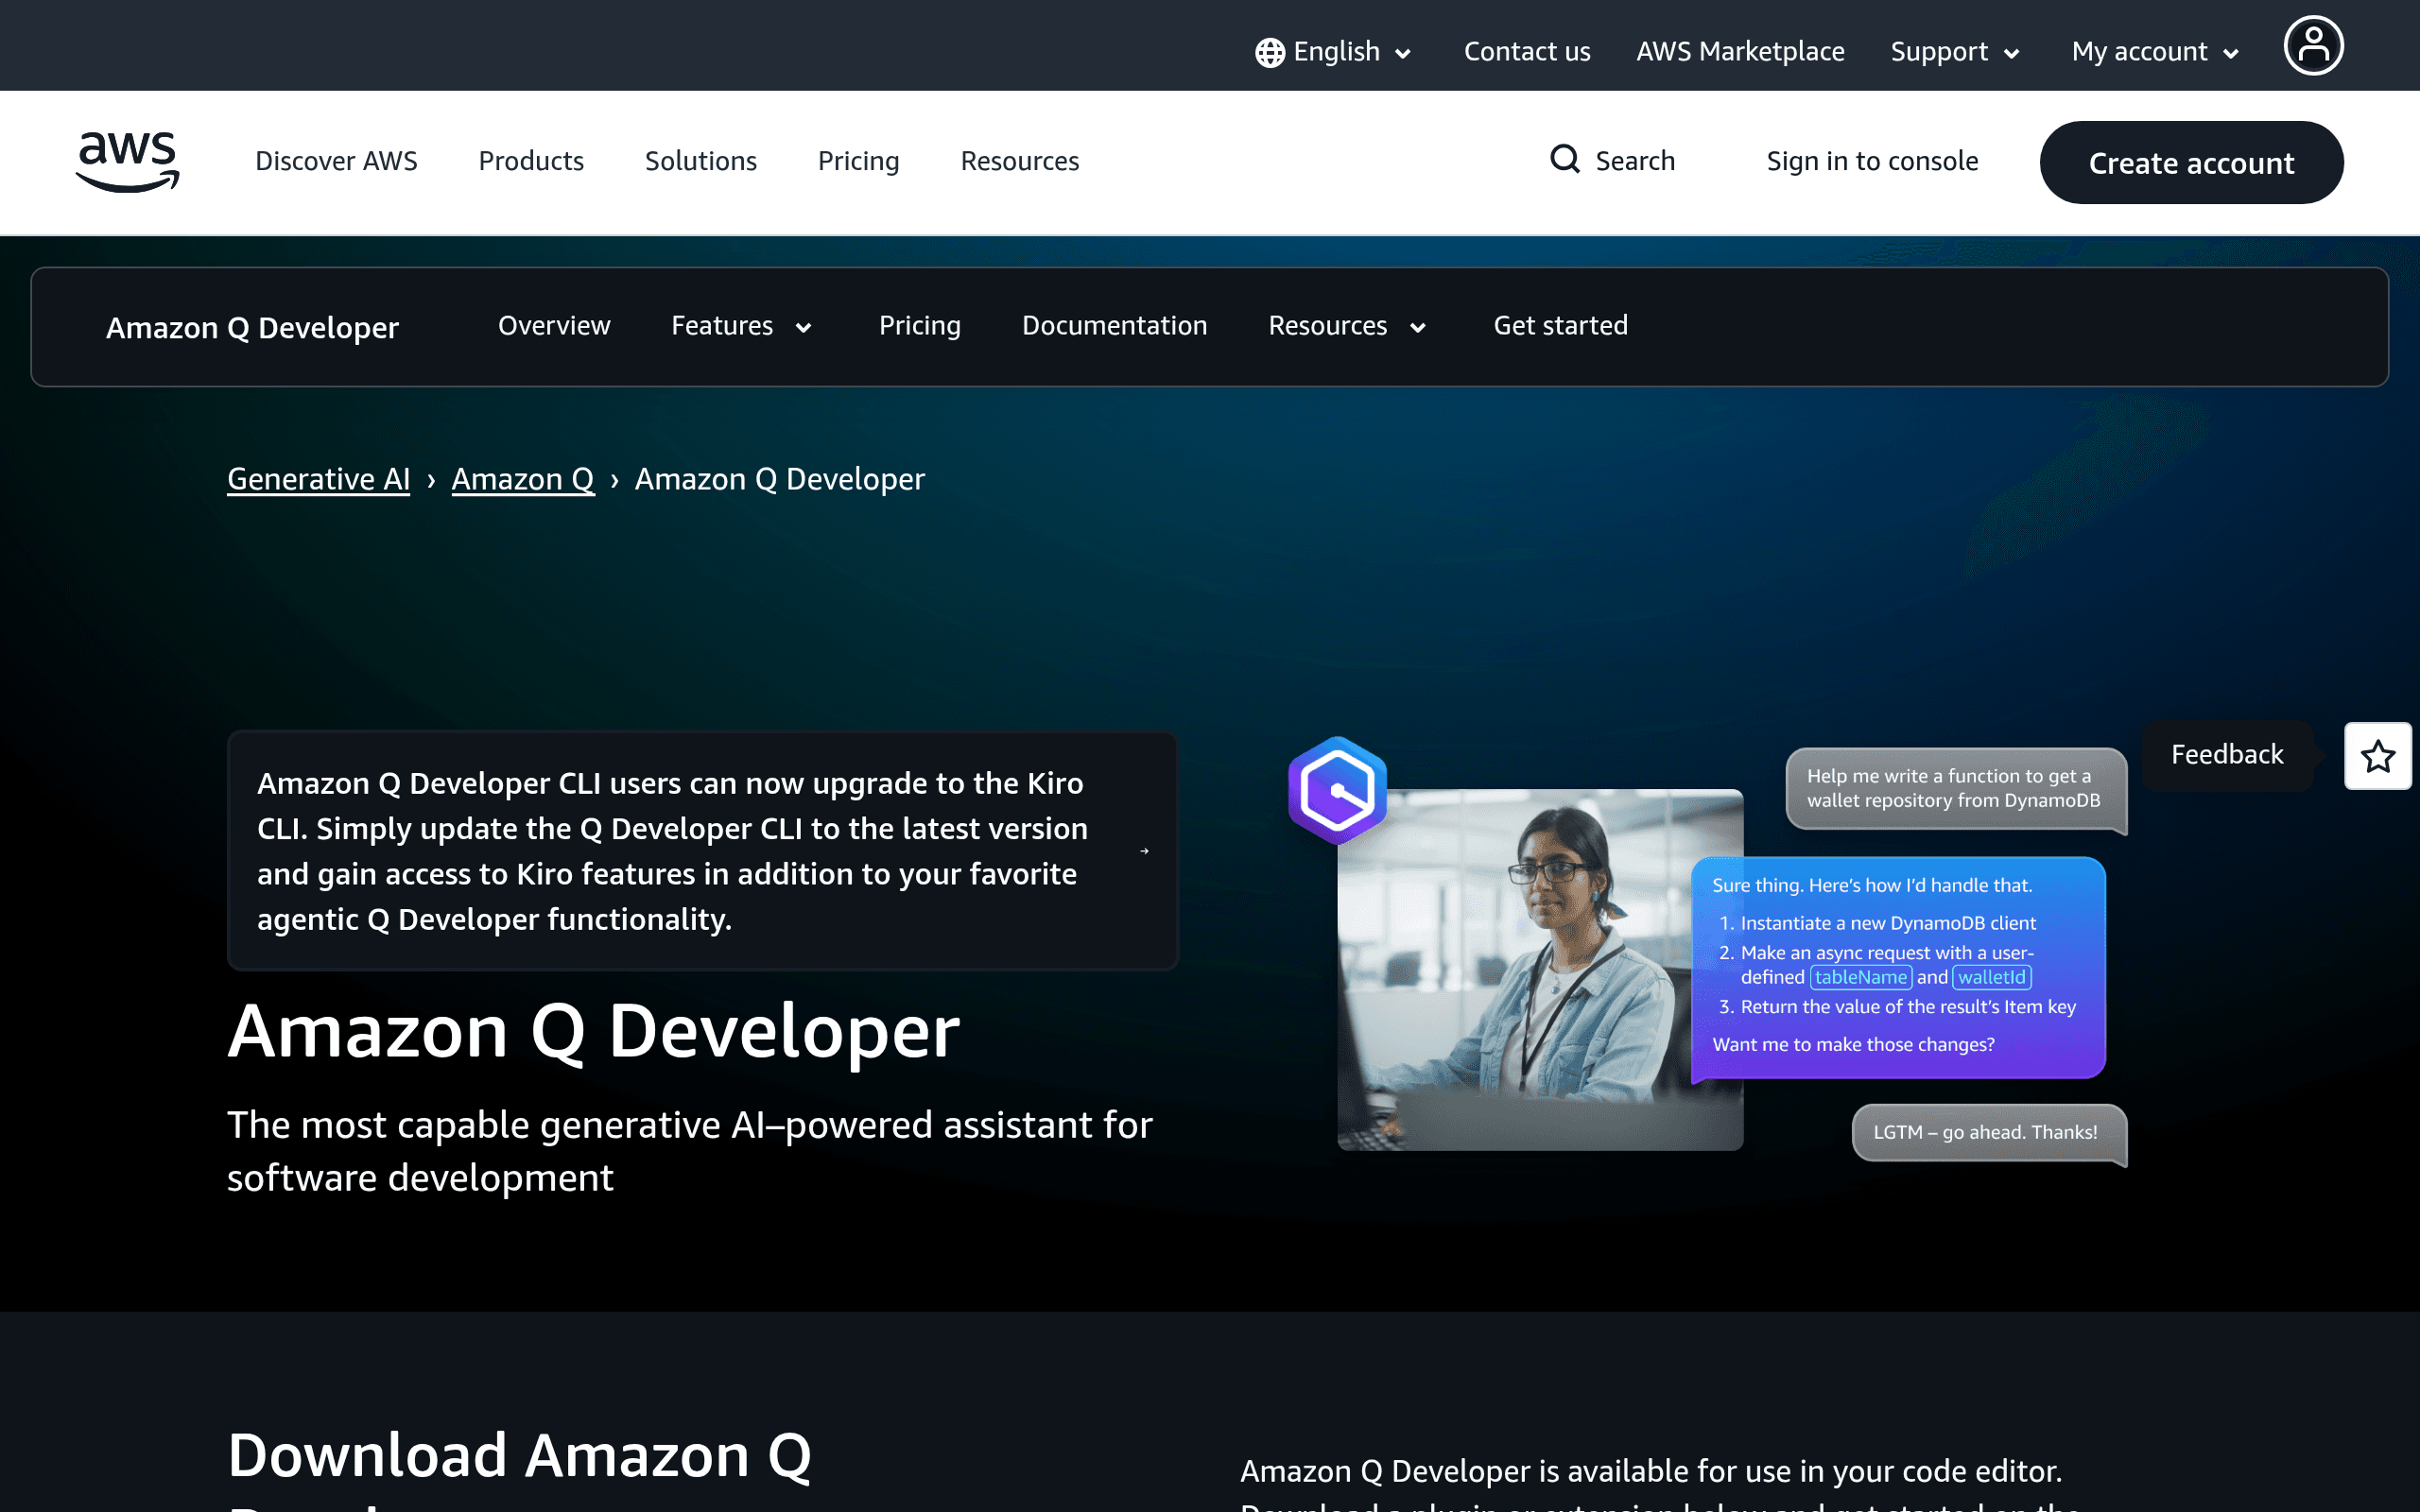Image resolution: width=2420 pixels, height=1512 pixels.
Task: Open Amazon Q breadcrumb link
Action: pyautogui.click(x=523, y=479)
